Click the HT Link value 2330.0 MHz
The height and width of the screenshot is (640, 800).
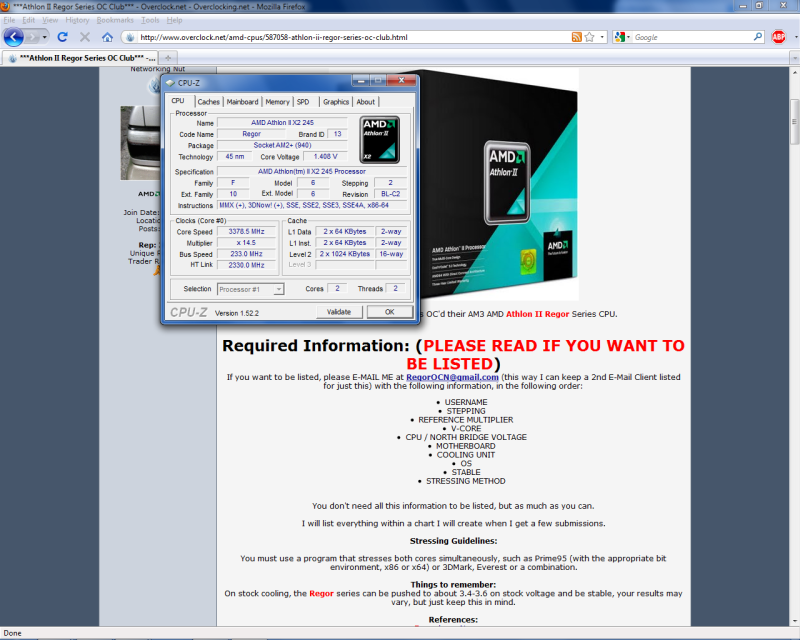(x=246, y=265)
